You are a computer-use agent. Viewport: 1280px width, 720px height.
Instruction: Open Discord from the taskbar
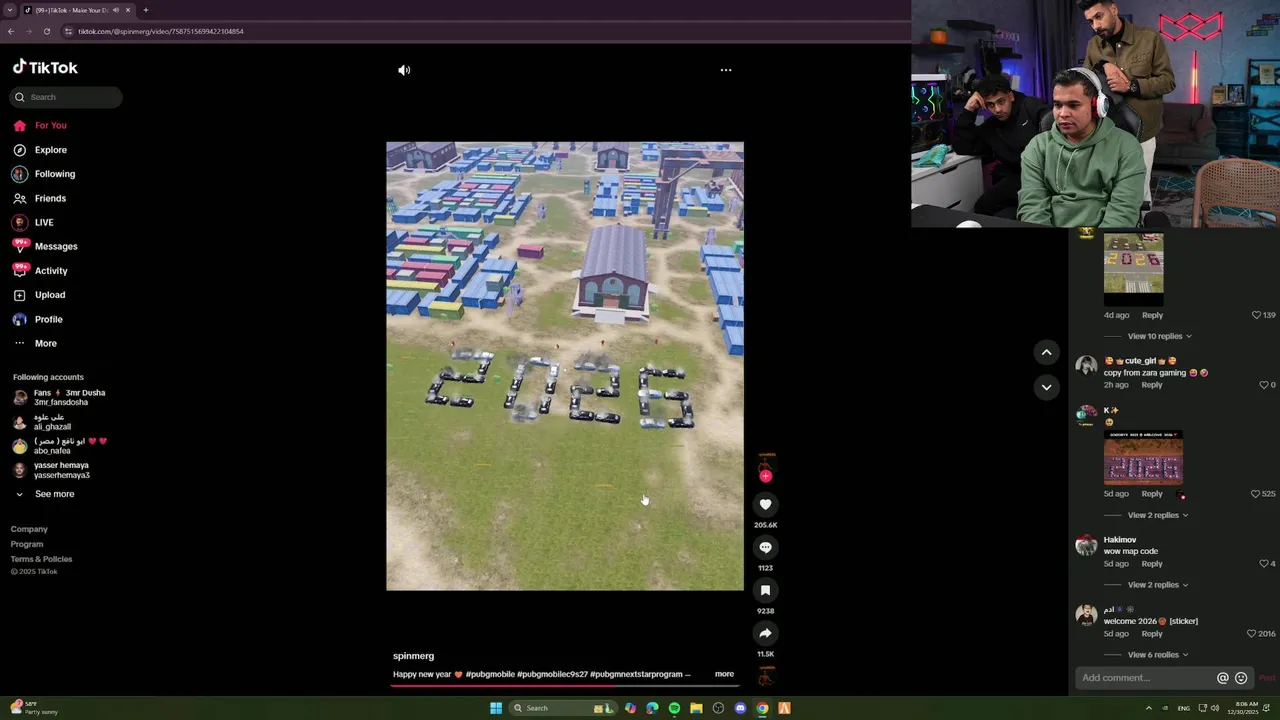coord(740,708)
